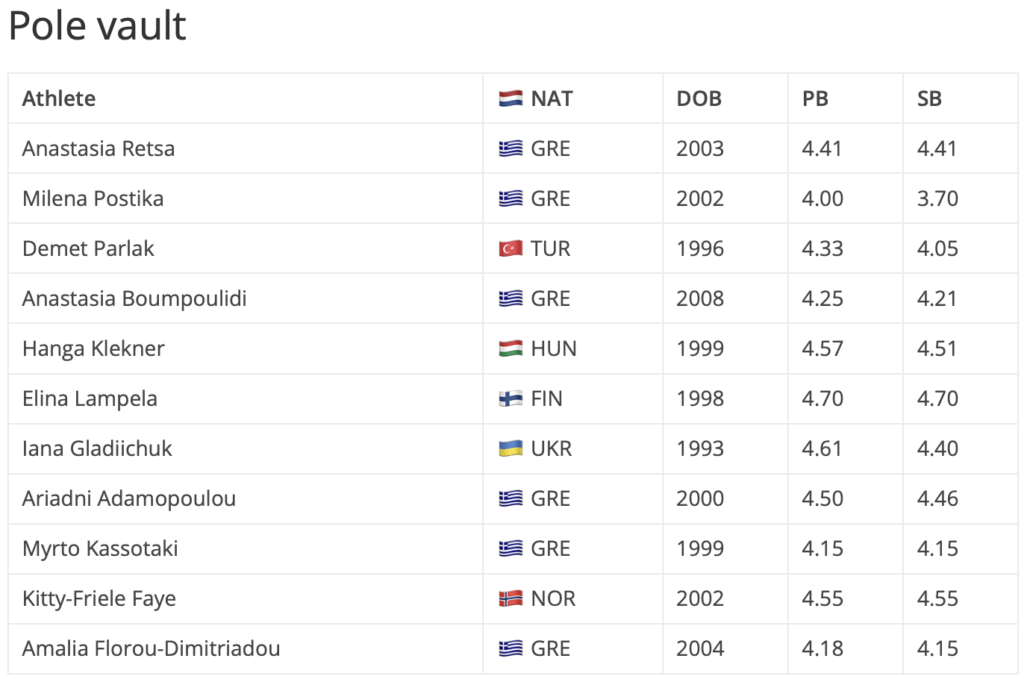
Task: Click the Greek flag in Amalia Florou-Dimitriadou's row
Action: pyautogui.click(x=510, y=649)
